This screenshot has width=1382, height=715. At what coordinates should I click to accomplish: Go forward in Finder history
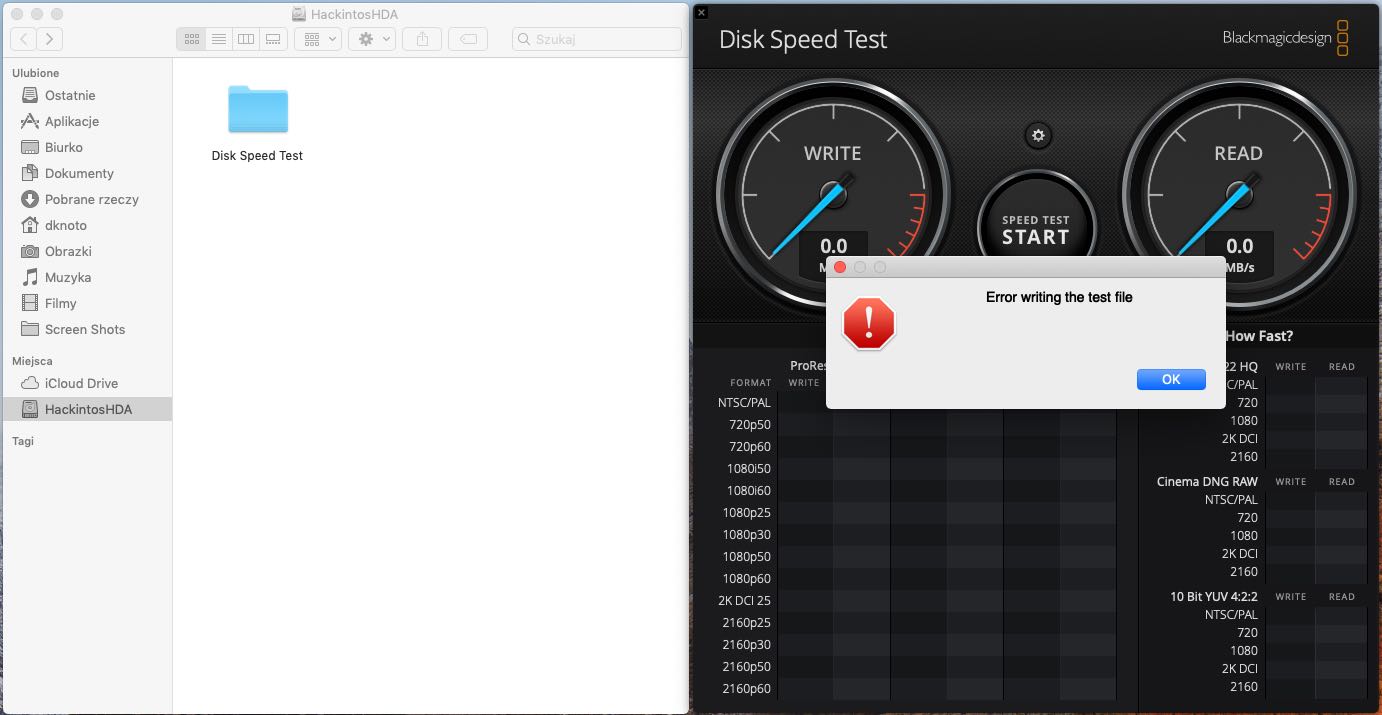pos(49,39)
